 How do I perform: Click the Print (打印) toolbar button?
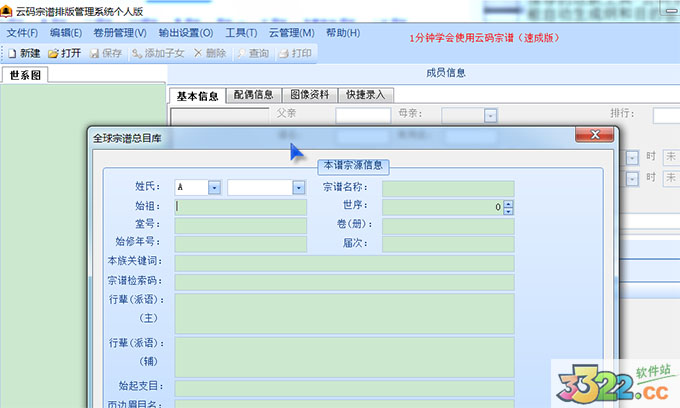(x=295, y=53)
